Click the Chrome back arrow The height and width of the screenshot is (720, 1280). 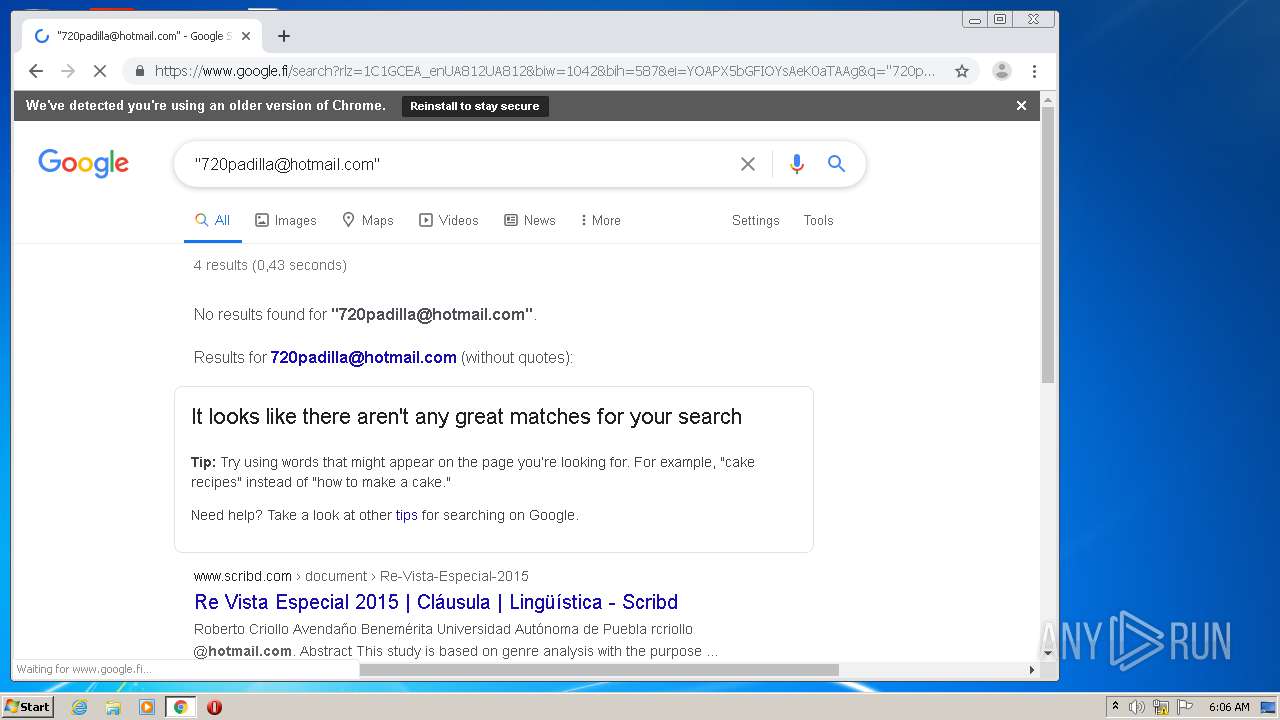point(36,71)
